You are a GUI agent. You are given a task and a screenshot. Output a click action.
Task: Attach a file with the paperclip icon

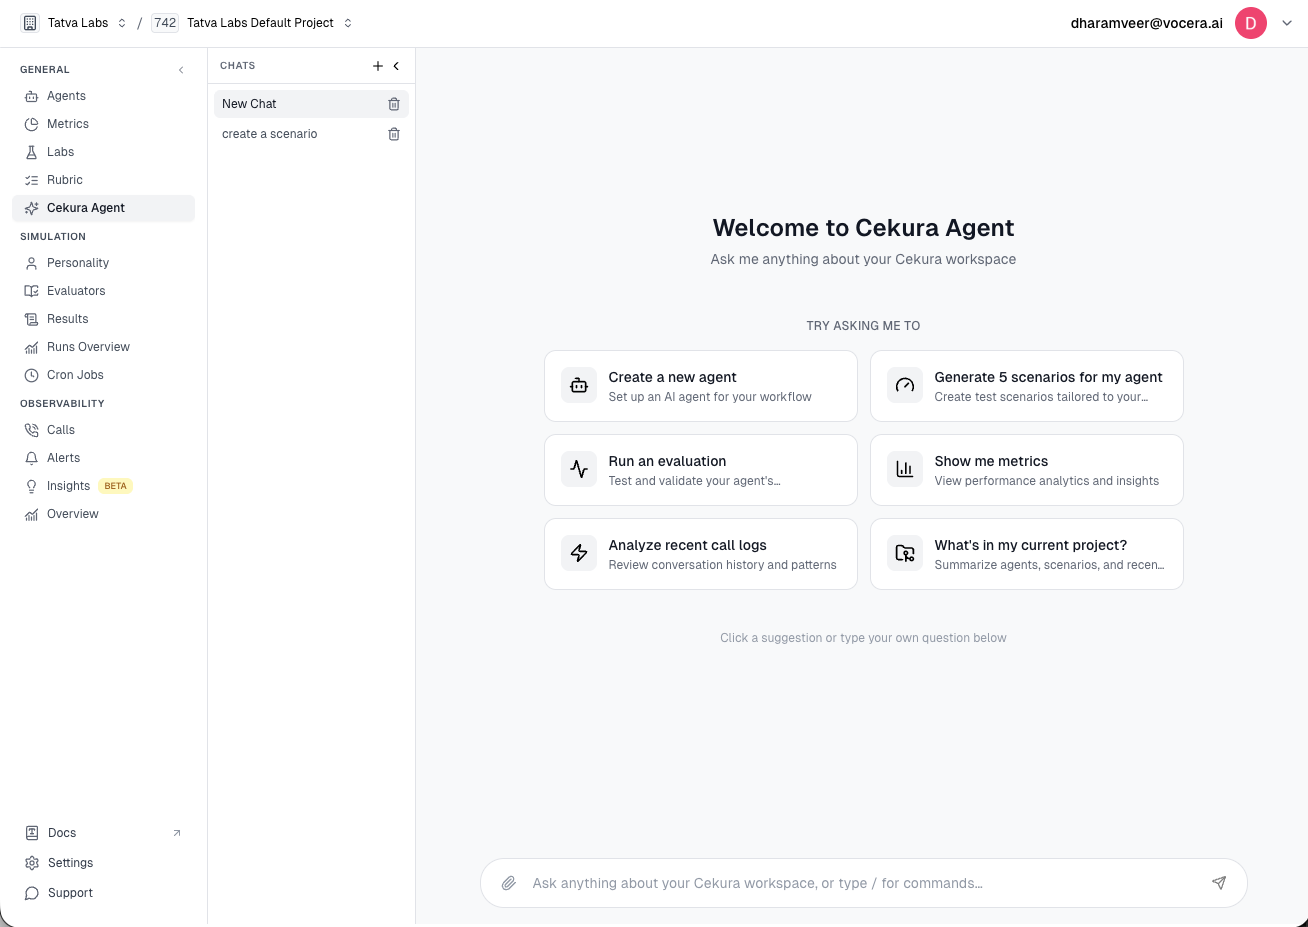509,883
